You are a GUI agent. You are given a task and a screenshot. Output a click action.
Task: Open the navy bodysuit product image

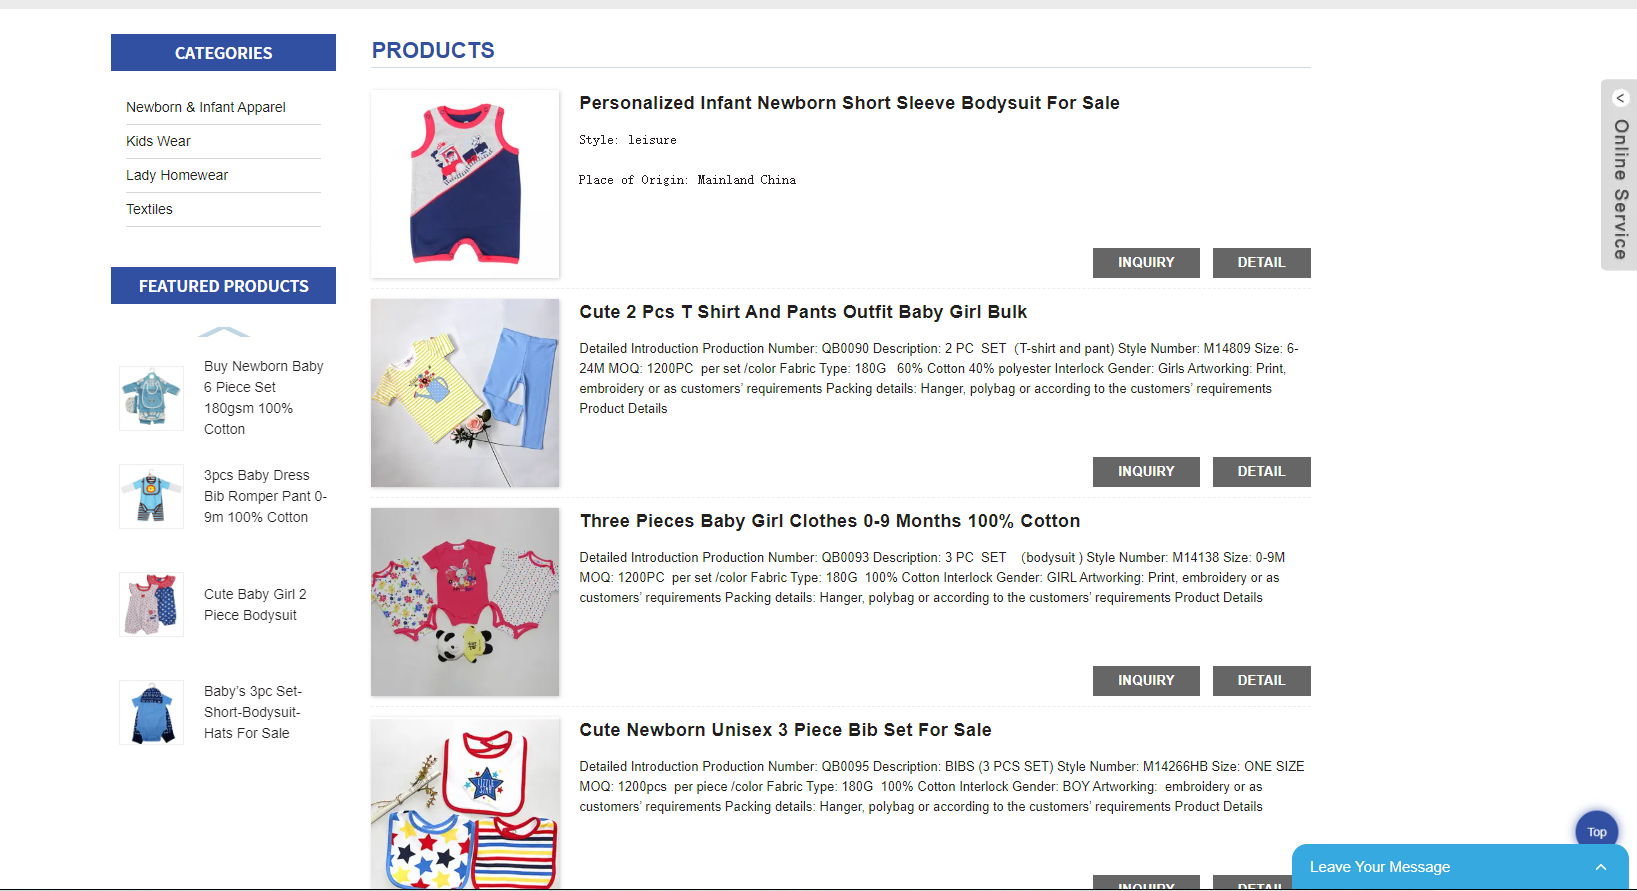[x=465, y=184]
